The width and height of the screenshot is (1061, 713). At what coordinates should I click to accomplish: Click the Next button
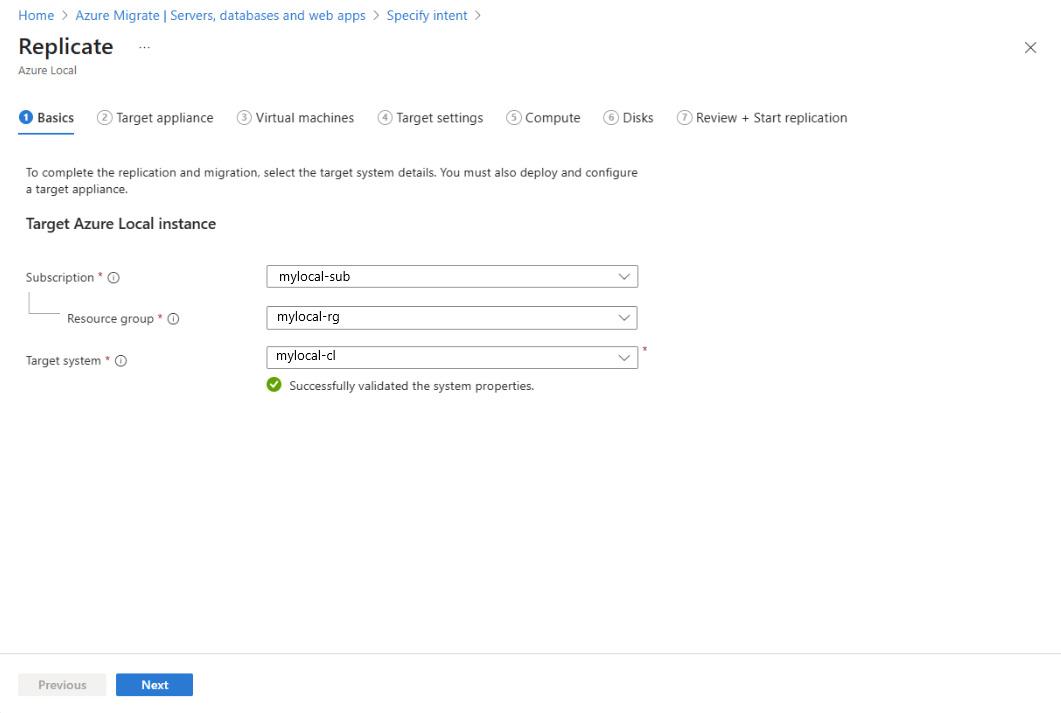[154, 684]
